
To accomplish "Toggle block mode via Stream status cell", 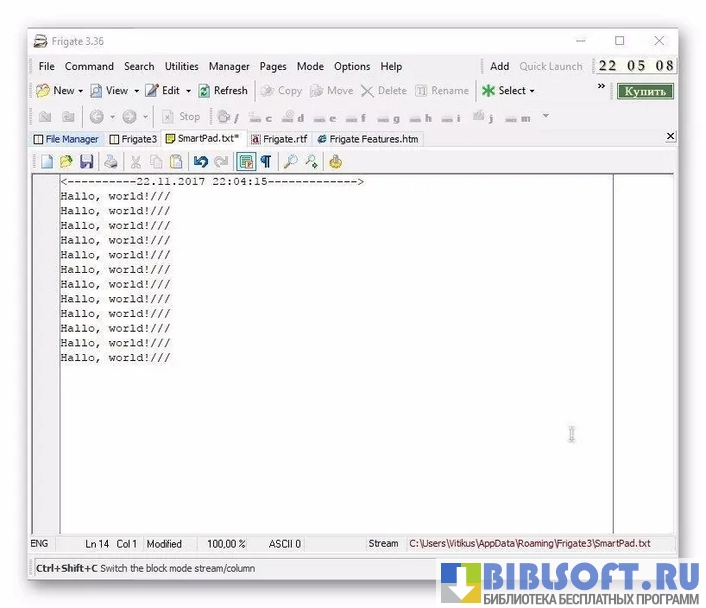I will 383,544.
